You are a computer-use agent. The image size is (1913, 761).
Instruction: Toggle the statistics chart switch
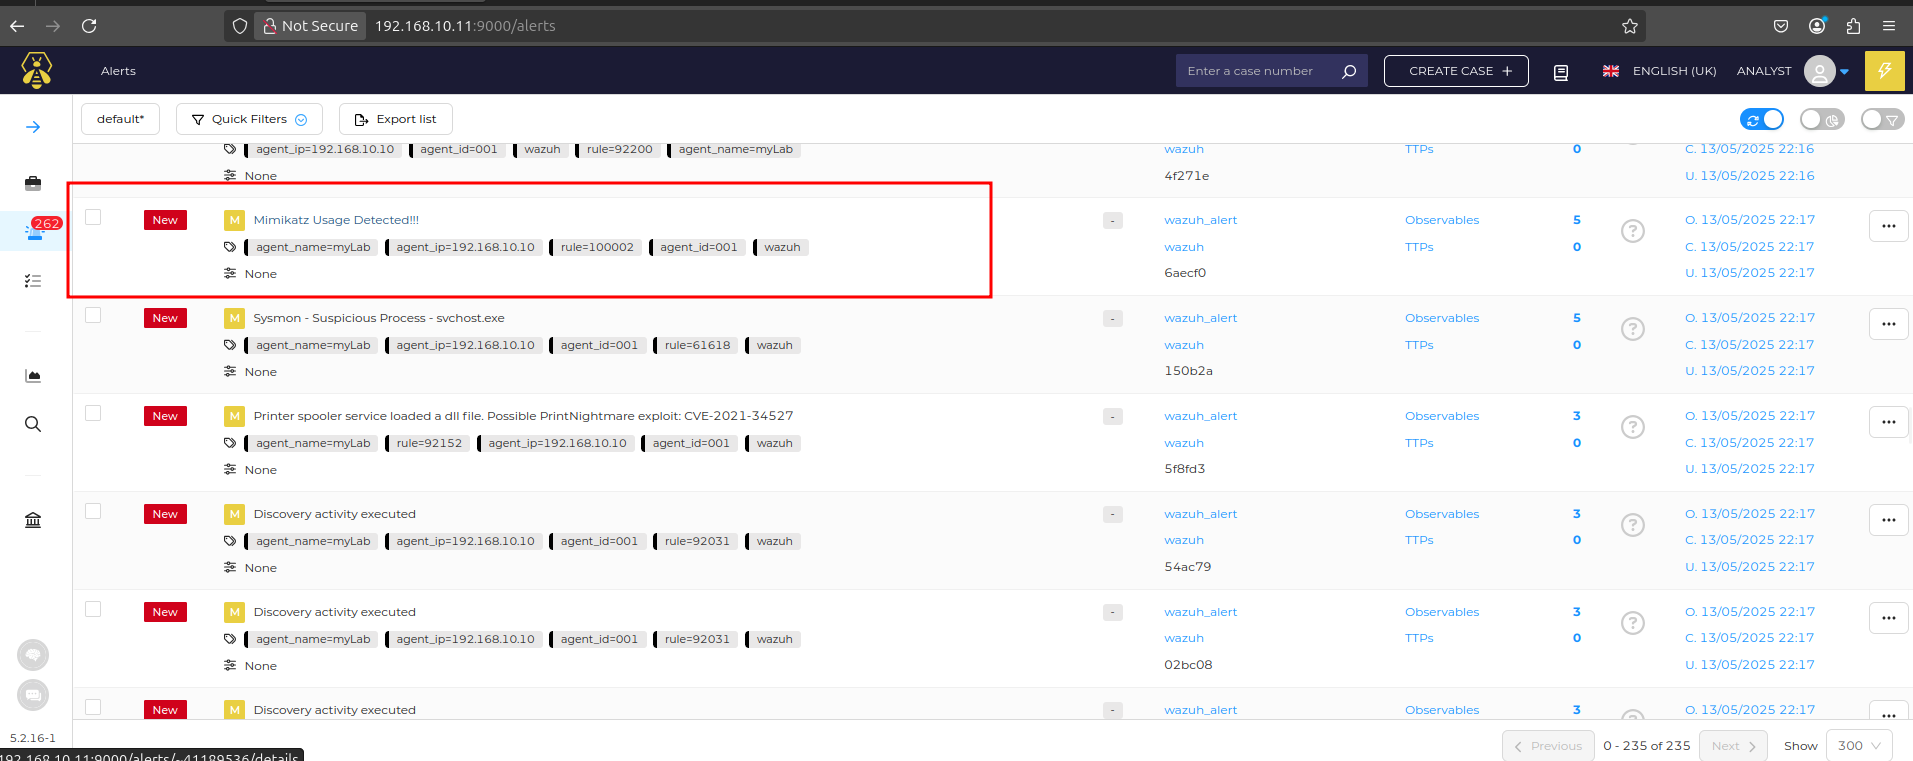[1822, 120]
